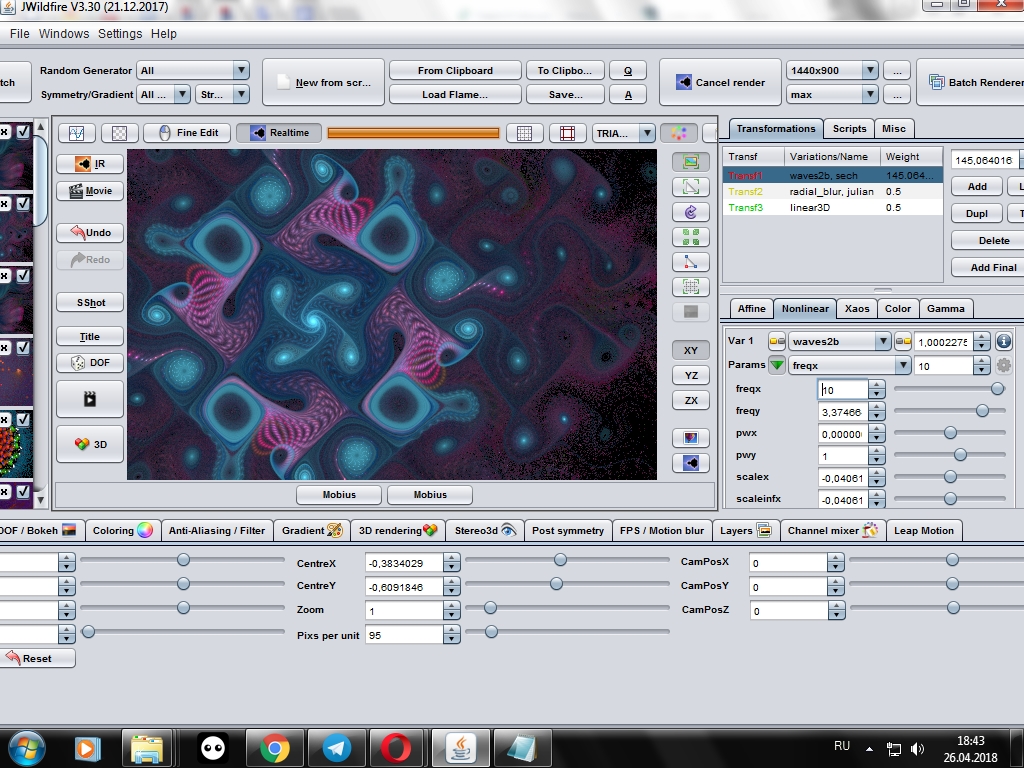Open the 1440x900 resolution dropdown
This screenshot has height=768, width=1024.
click(831, 71)
